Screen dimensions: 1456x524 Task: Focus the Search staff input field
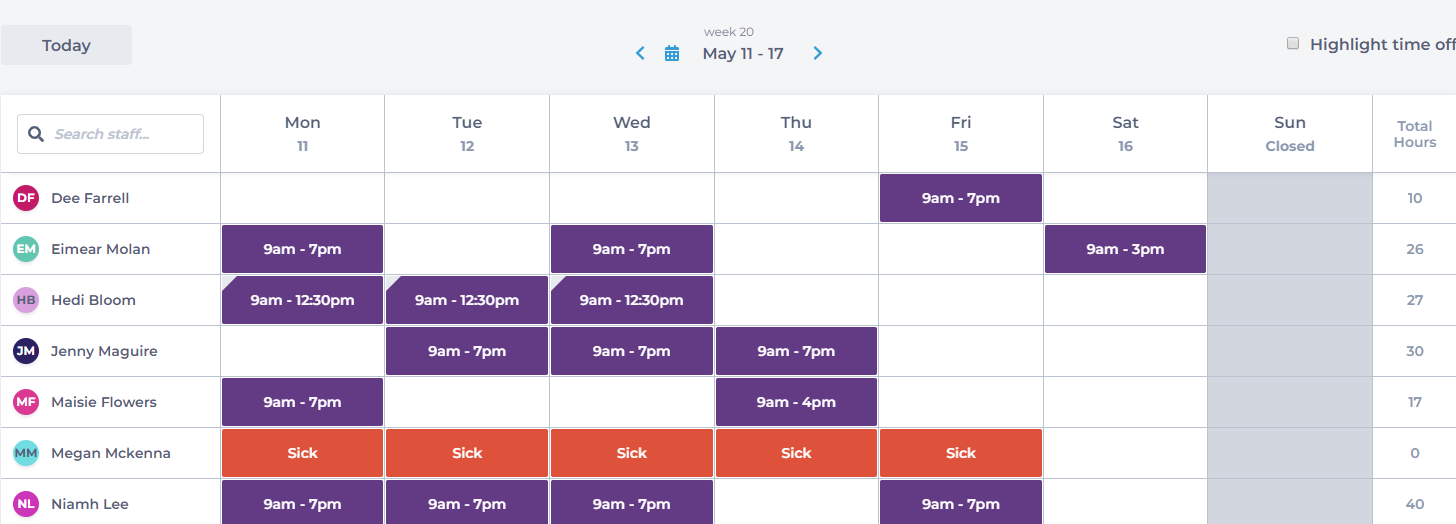[110, 134]
